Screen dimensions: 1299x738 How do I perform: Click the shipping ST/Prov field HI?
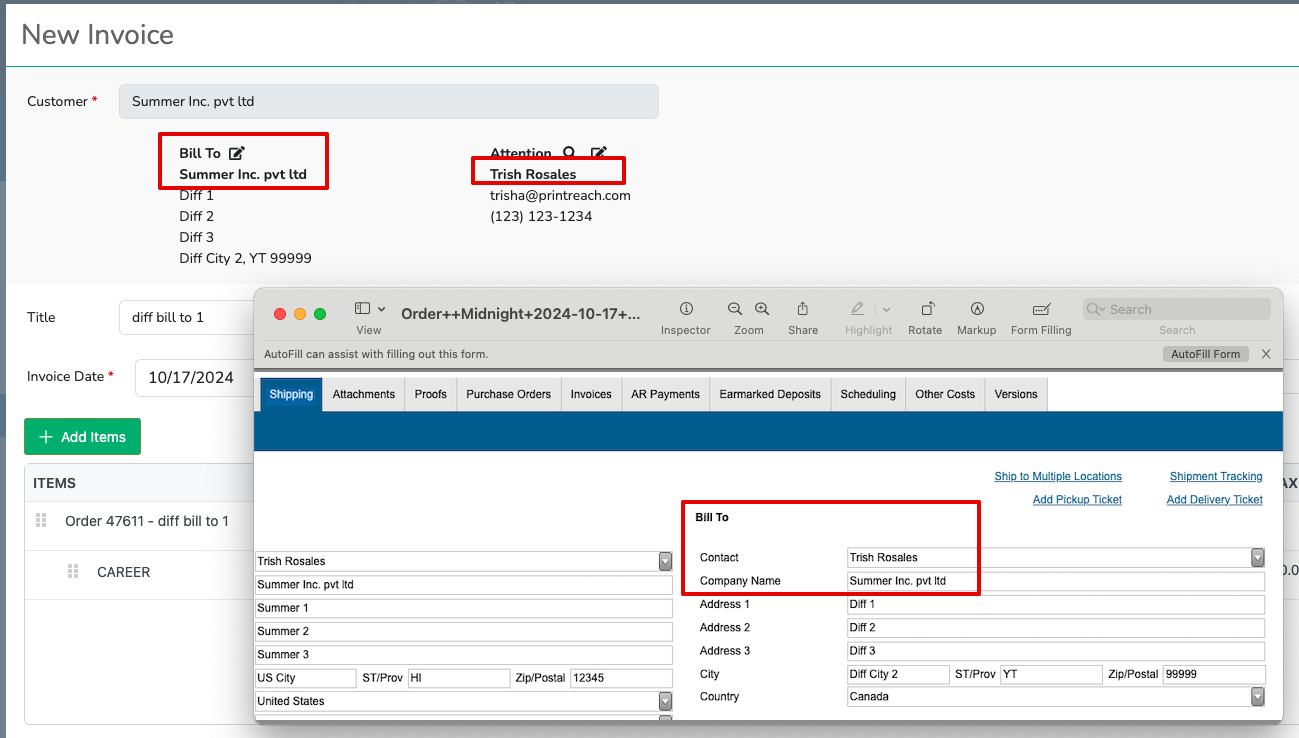pyautogui.click(x=459, y=678)
